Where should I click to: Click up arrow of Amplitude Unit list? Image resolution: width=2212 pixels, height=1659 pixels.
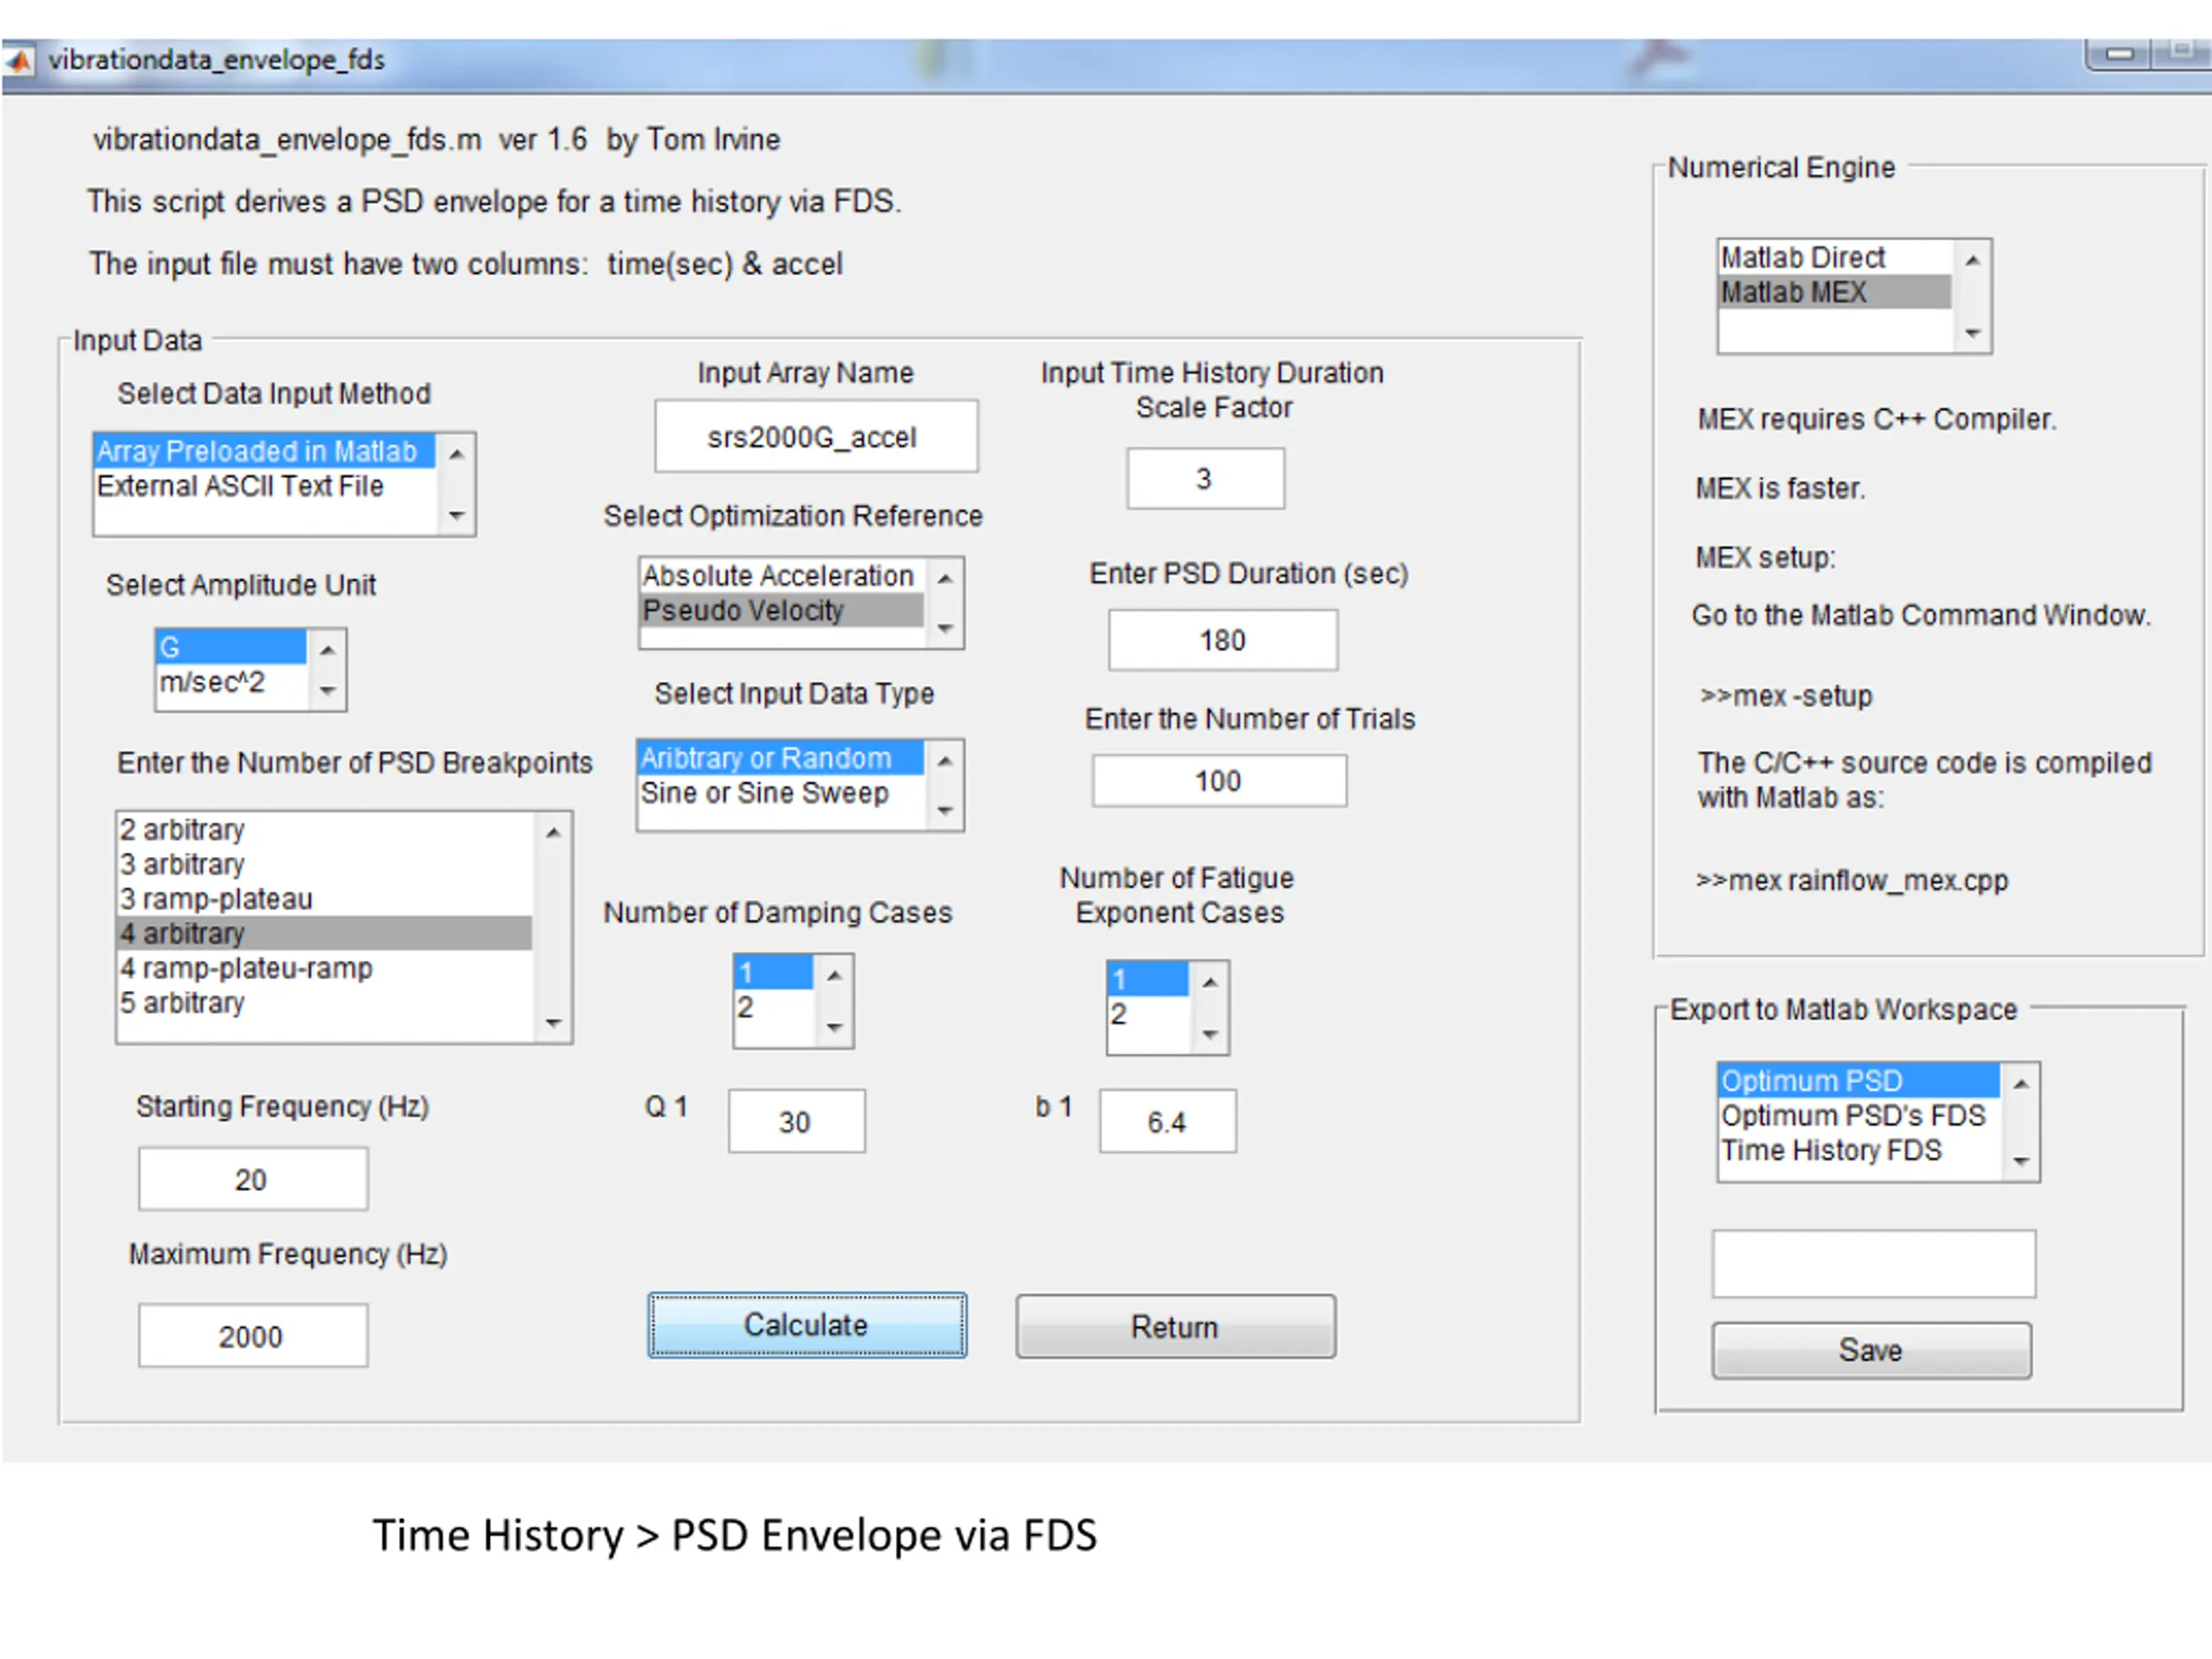327,650
